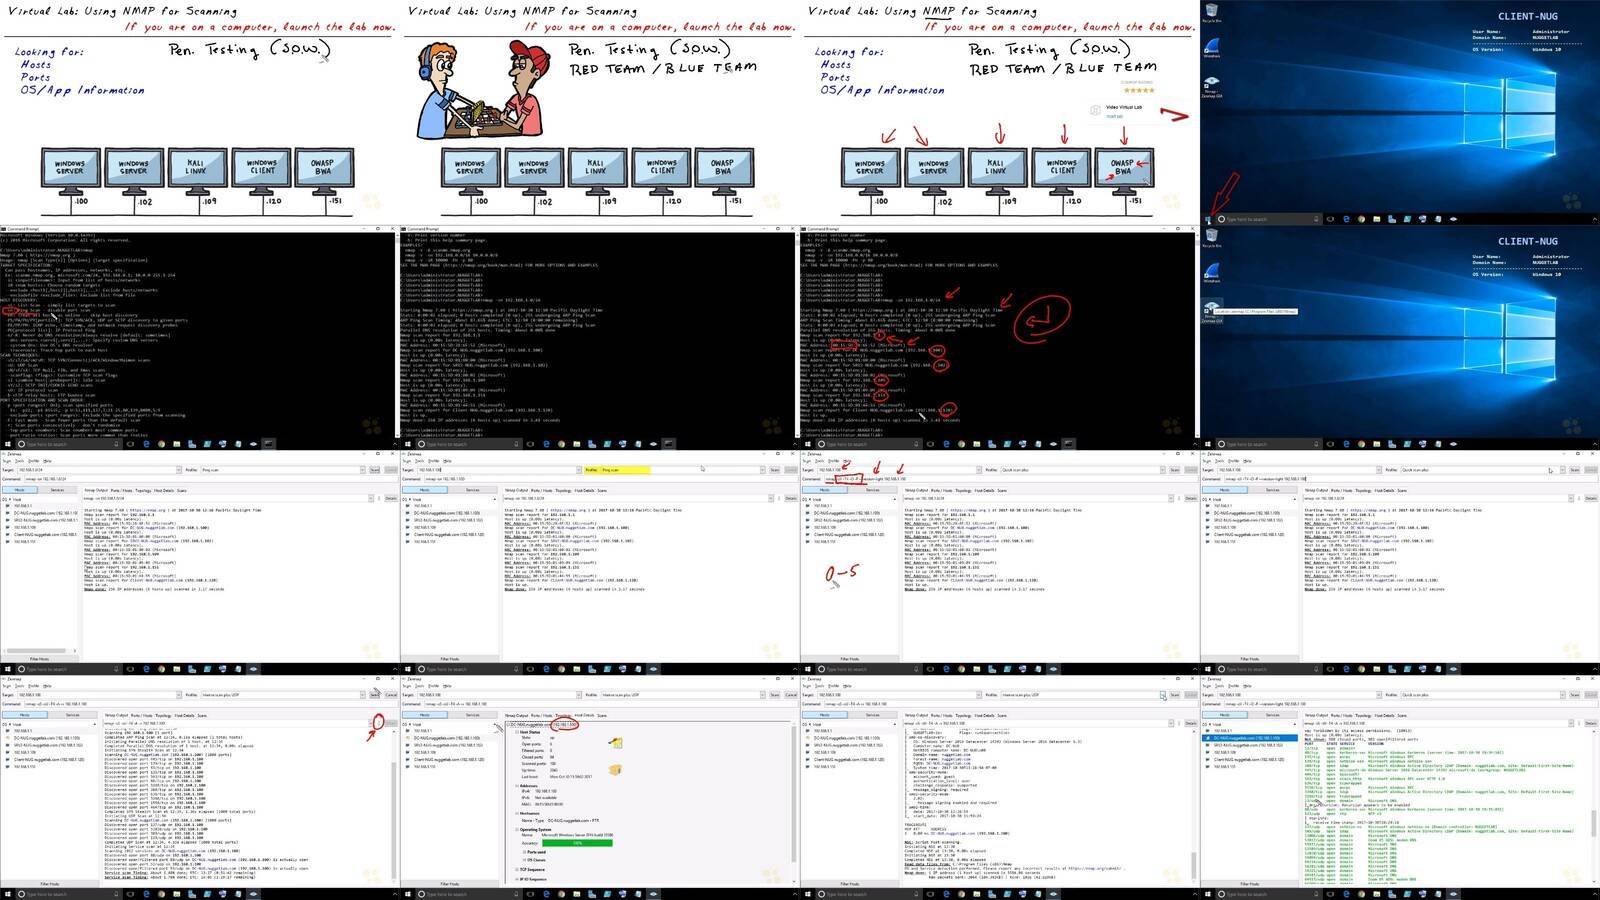Open scan output selector dropdown, "0-5" frame
The height and width of the screenshot is (900, 1600).
coord(1171,498)
